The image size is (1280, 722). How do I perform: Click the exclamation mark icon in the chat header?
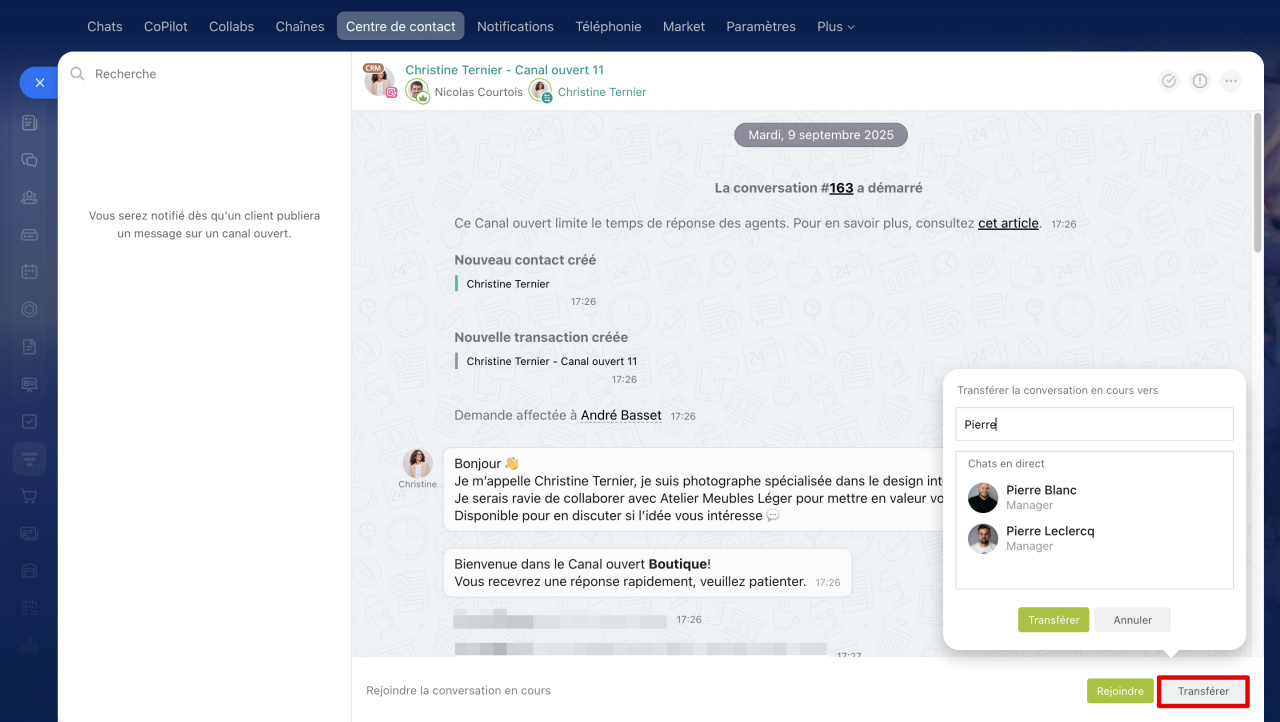tap(1200, 81)
